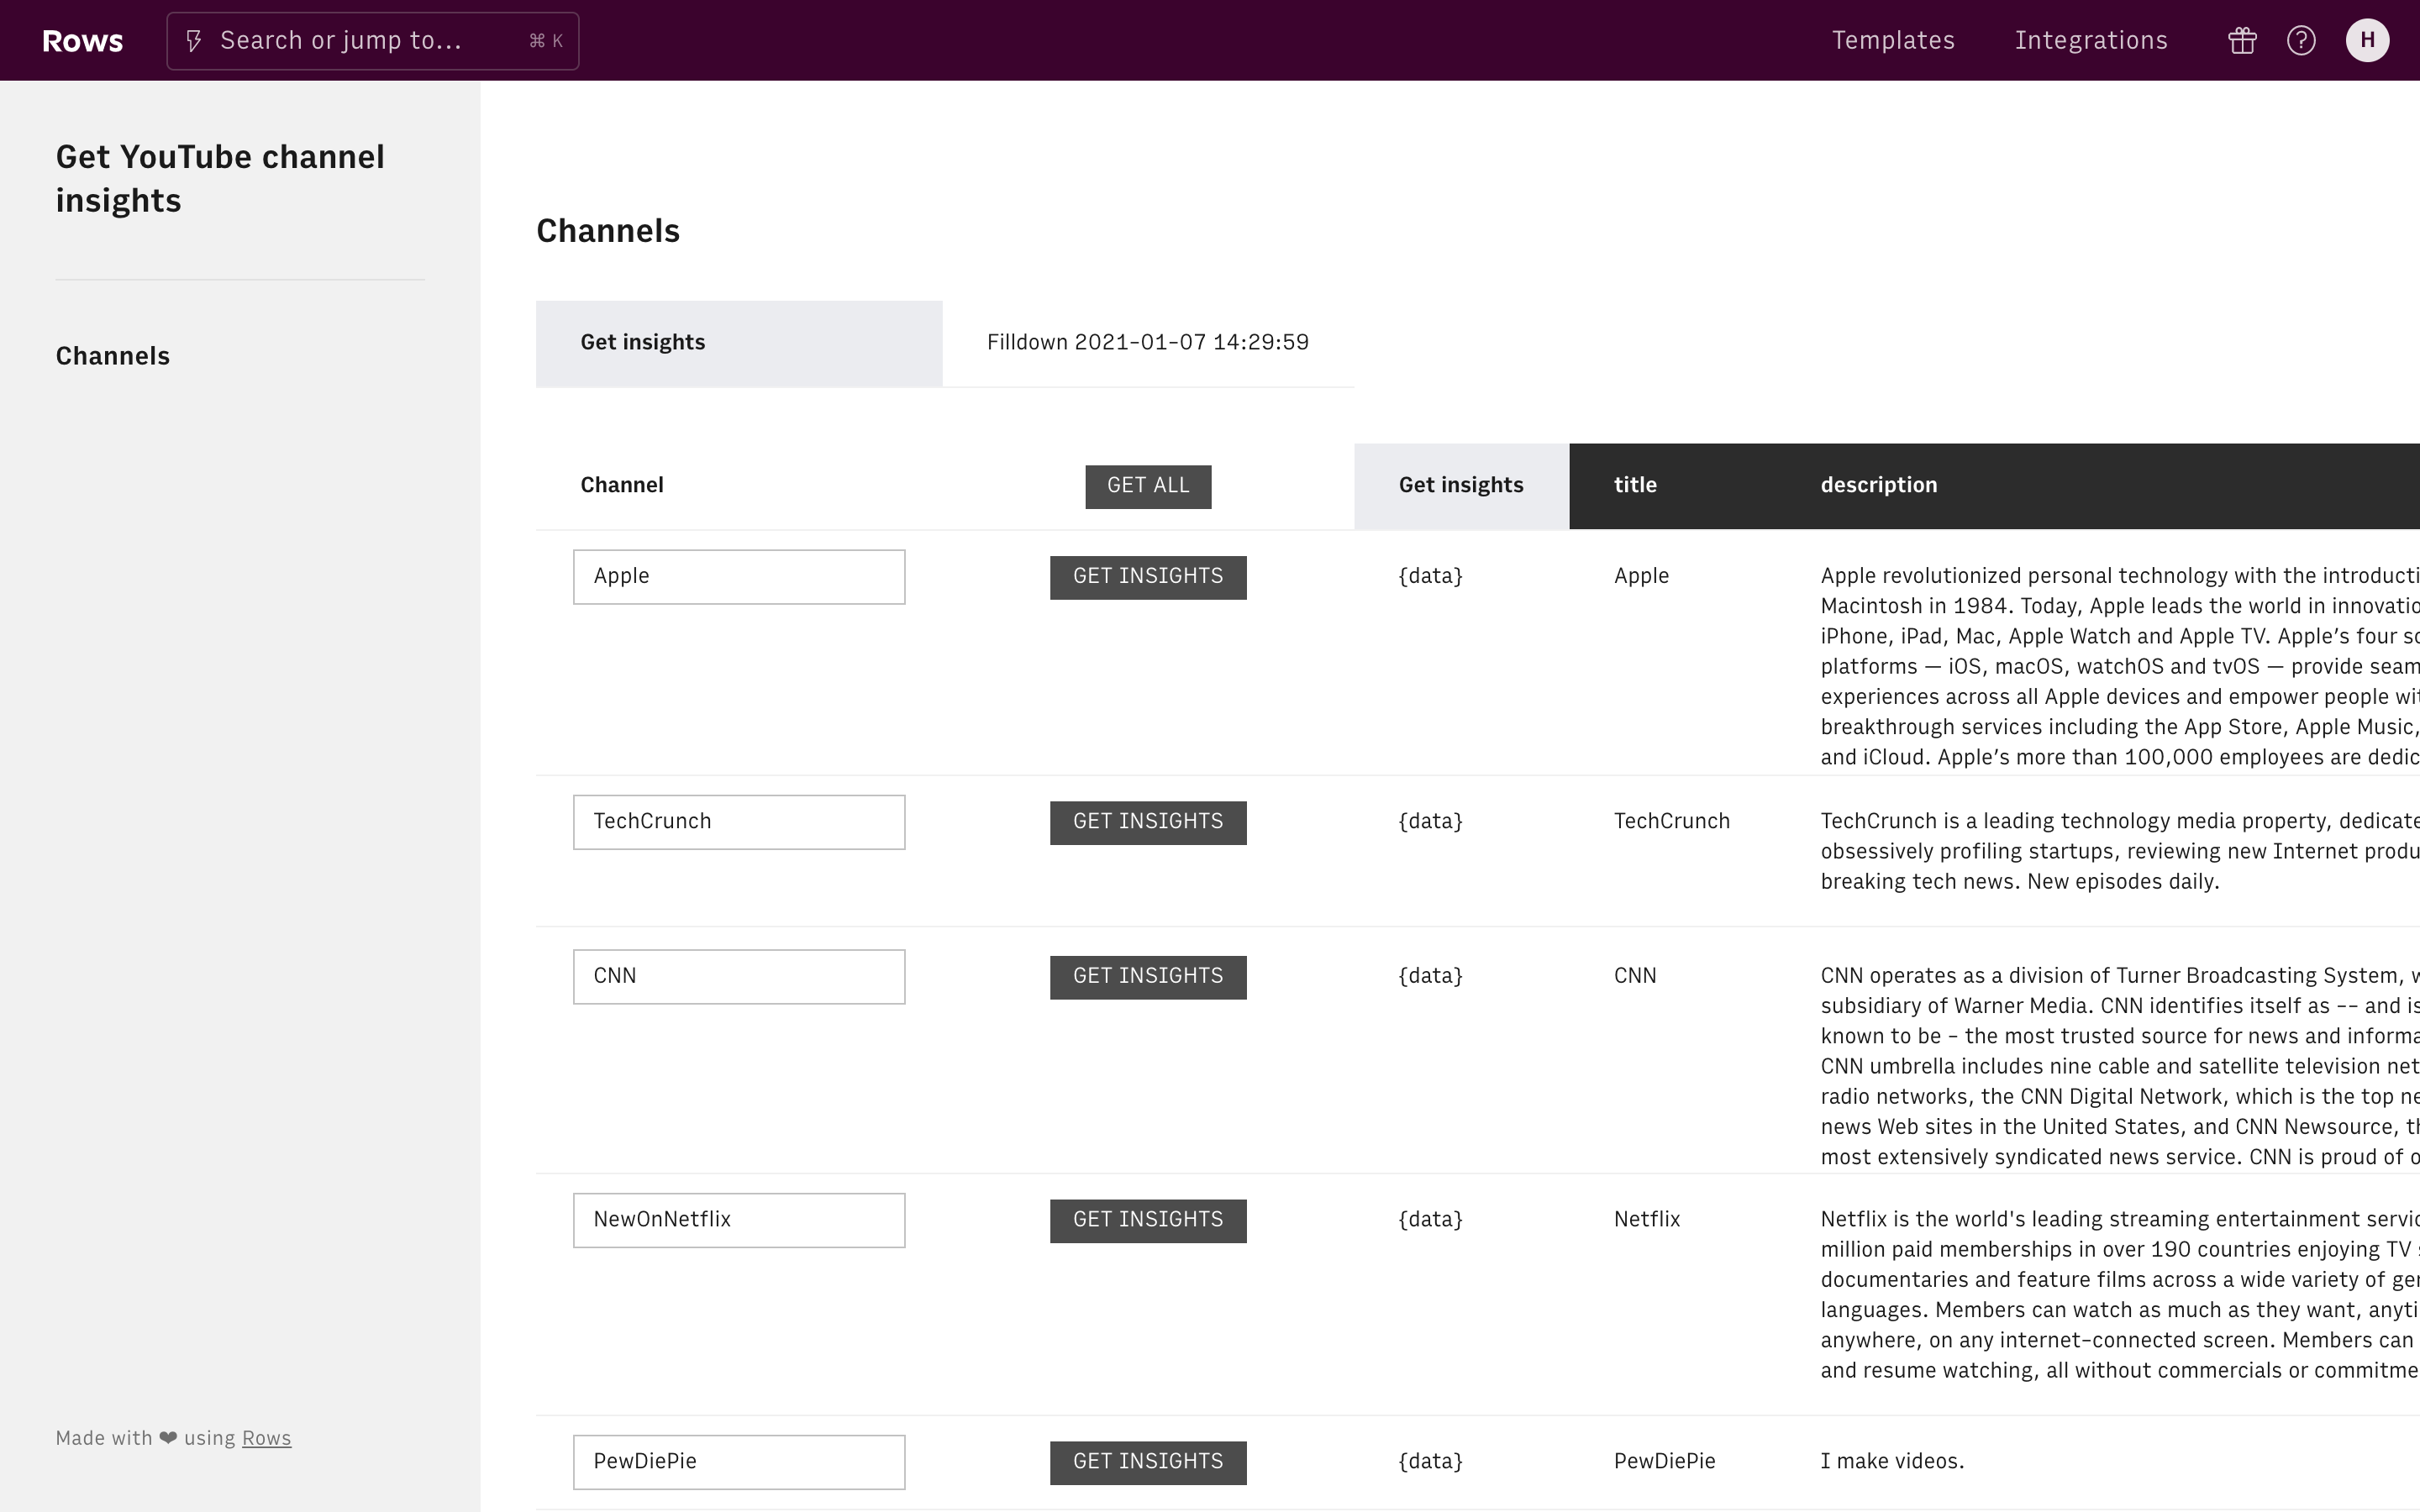Open the gift icon in header
2420x1512 pixels.
[x=2241, y=41]
